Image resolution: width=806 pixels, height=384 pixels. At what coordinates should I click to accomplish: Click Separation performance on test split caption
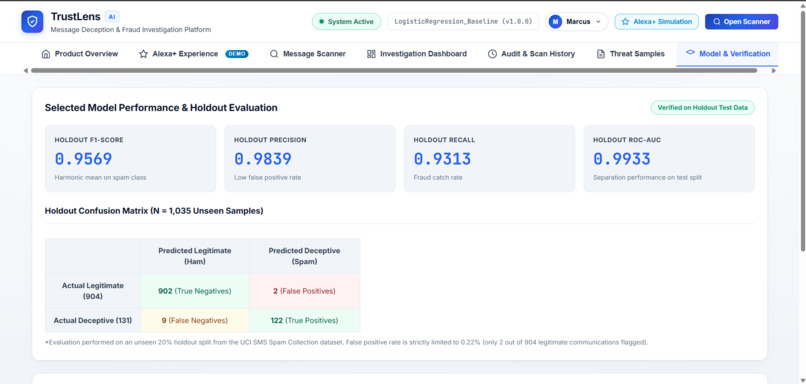pos(647,177)
